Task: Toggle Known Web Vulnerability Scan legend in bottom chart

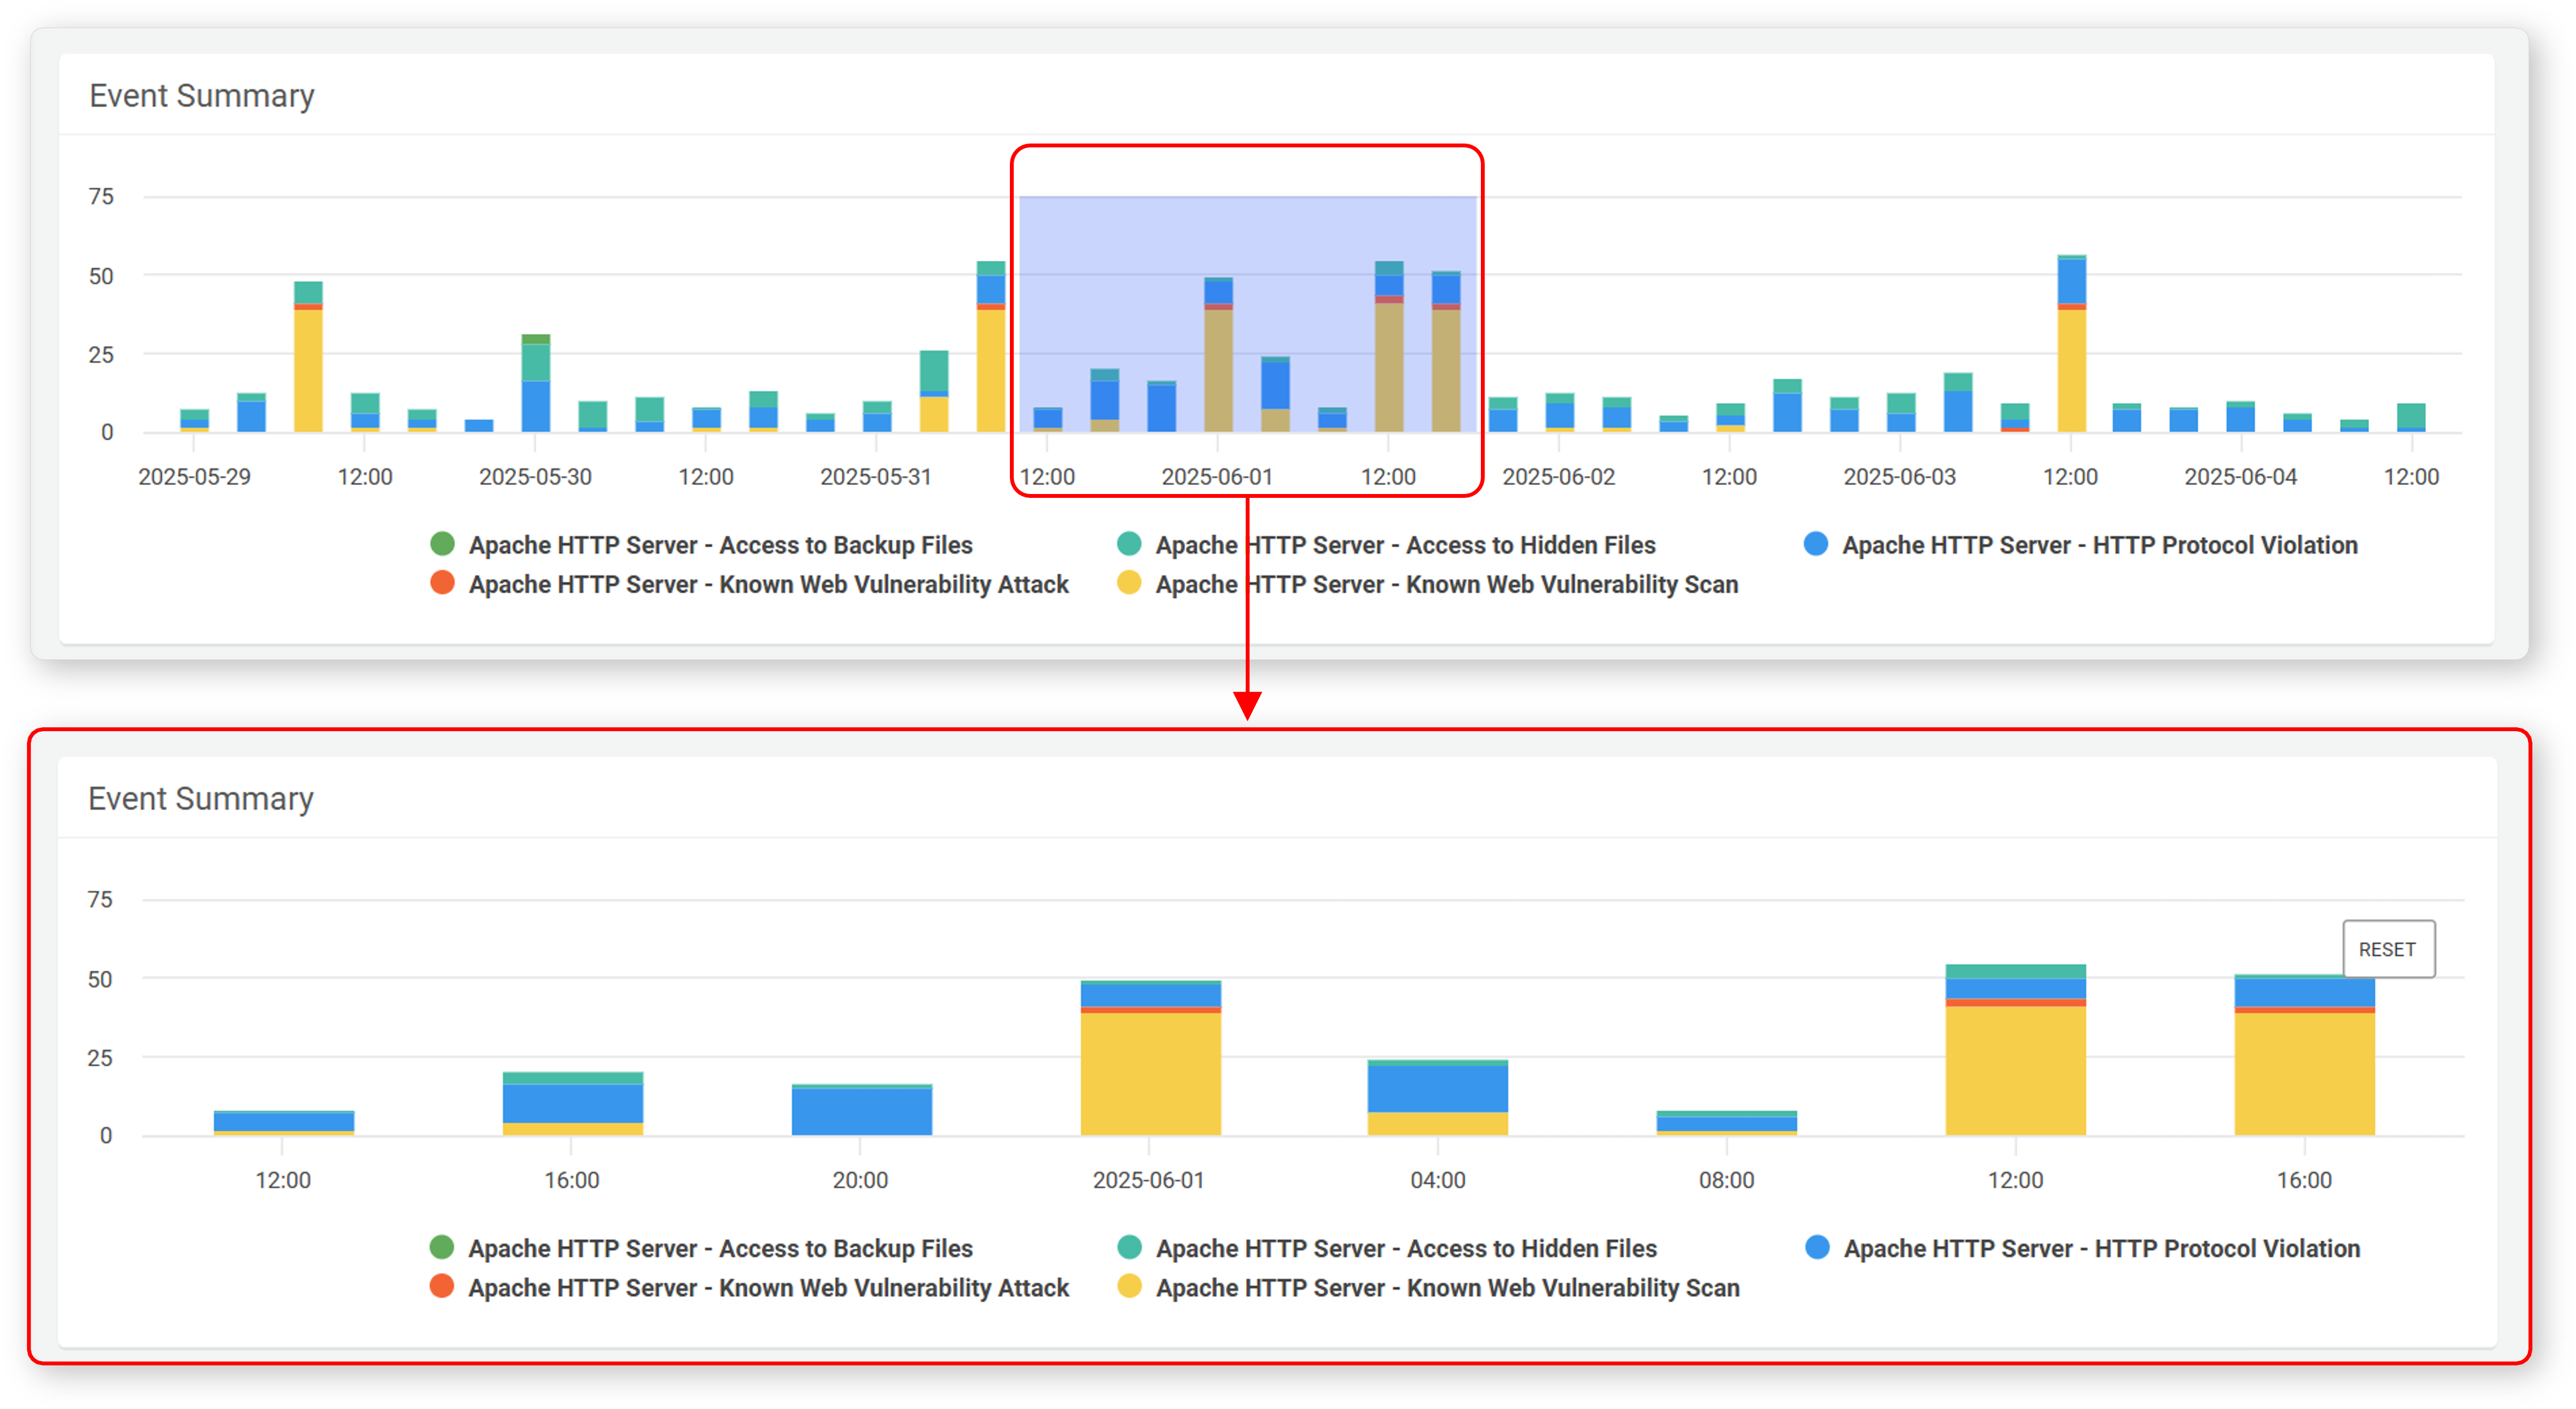Action: click(1428, 1287)
